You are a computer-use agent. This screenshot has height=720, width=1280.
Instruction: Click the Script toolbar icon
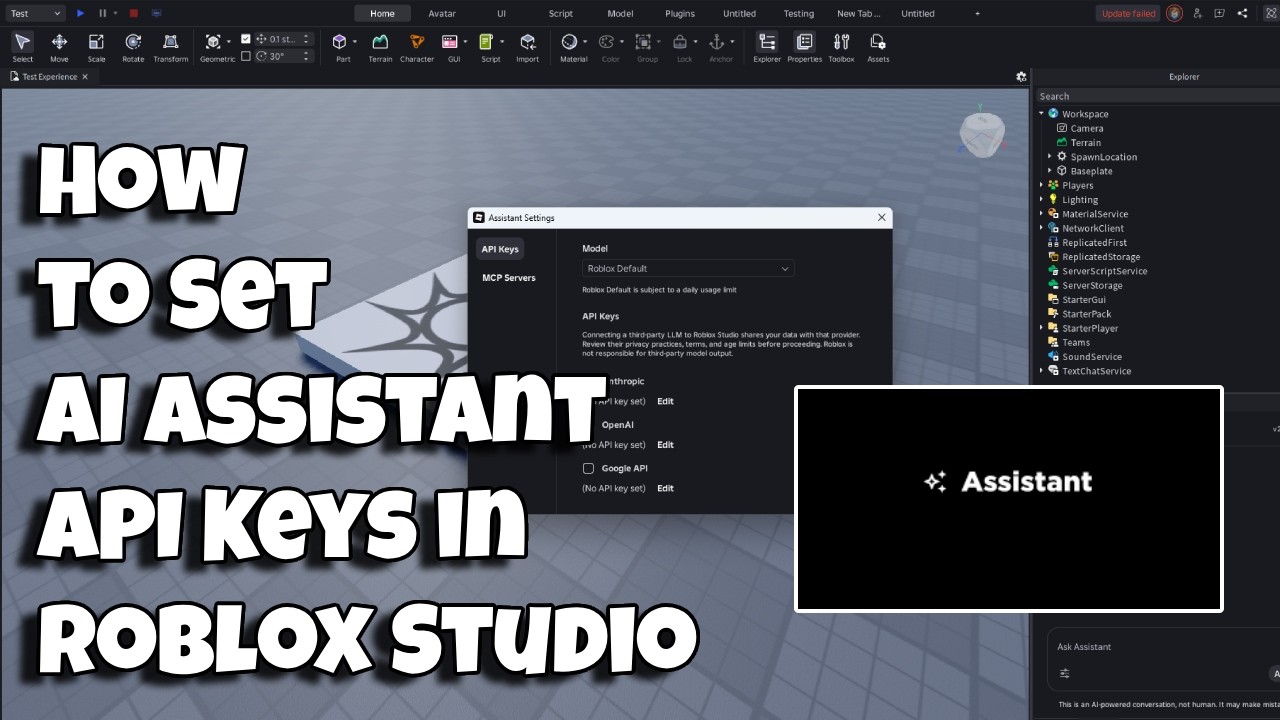click(486, 41)
